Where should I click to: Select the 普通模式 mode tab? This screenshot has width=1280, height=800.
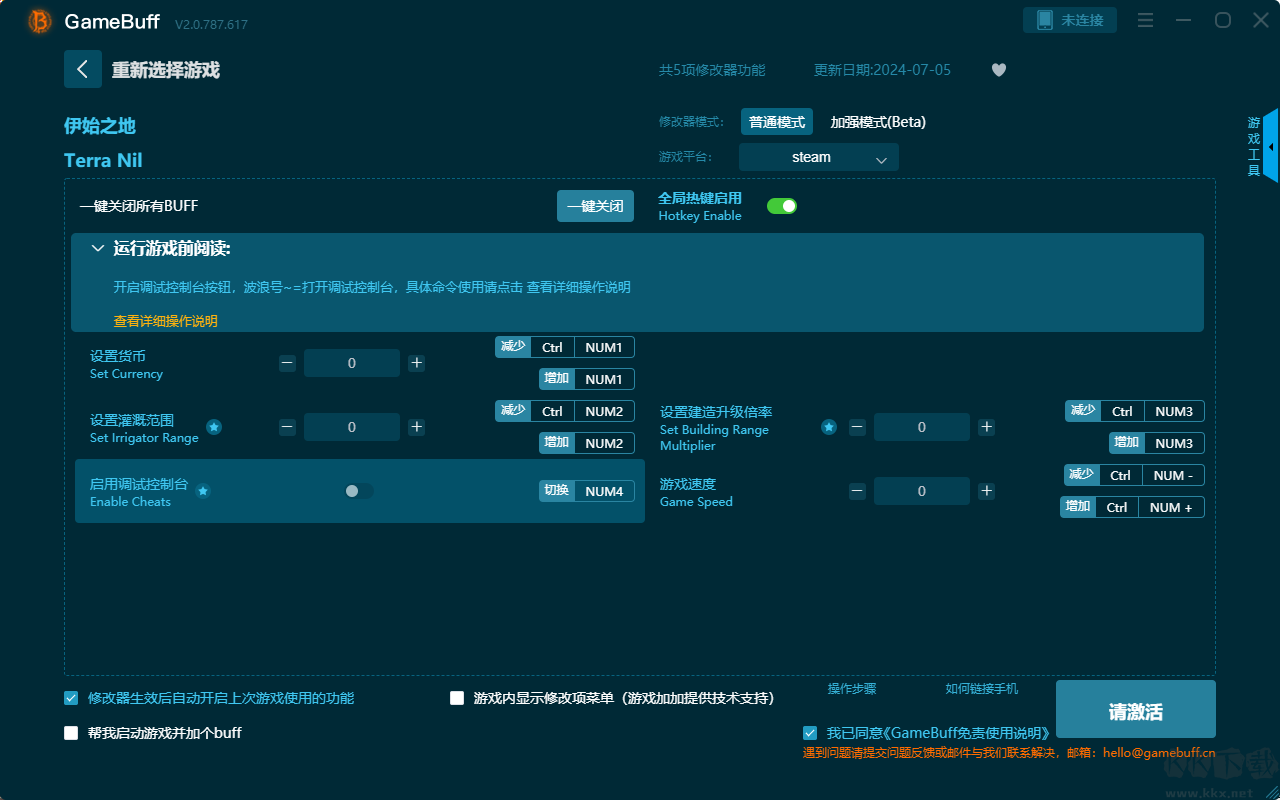[x=777, y=122]
